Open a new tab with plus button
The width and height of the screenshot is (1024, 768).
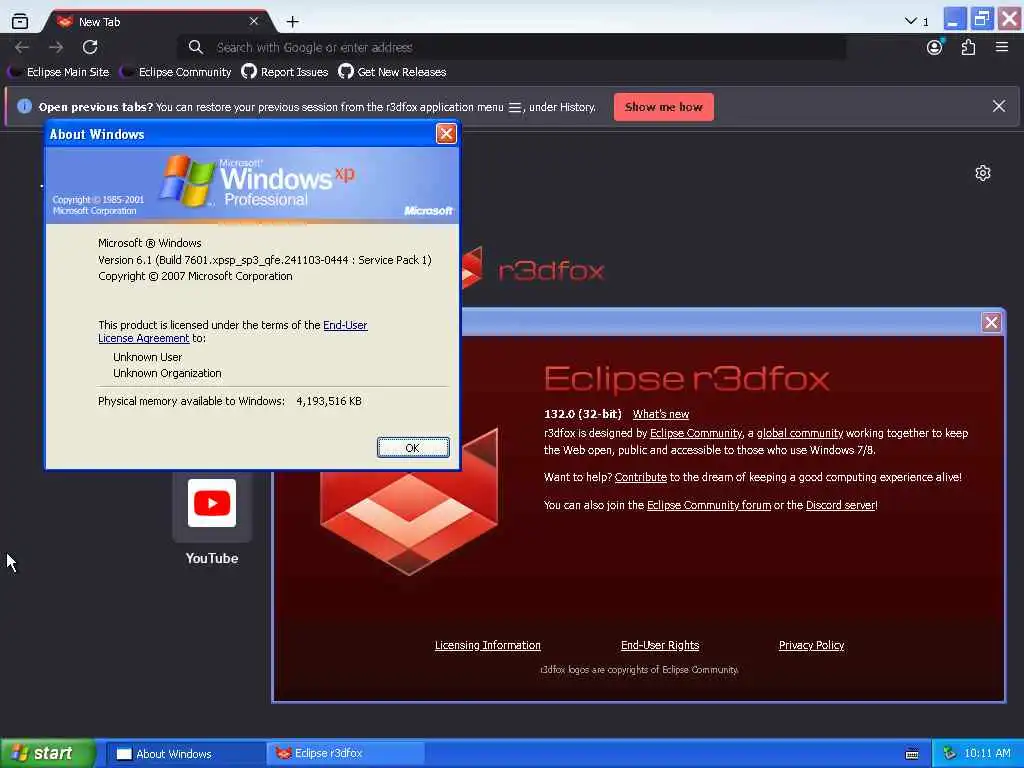[x=293, y=22]
